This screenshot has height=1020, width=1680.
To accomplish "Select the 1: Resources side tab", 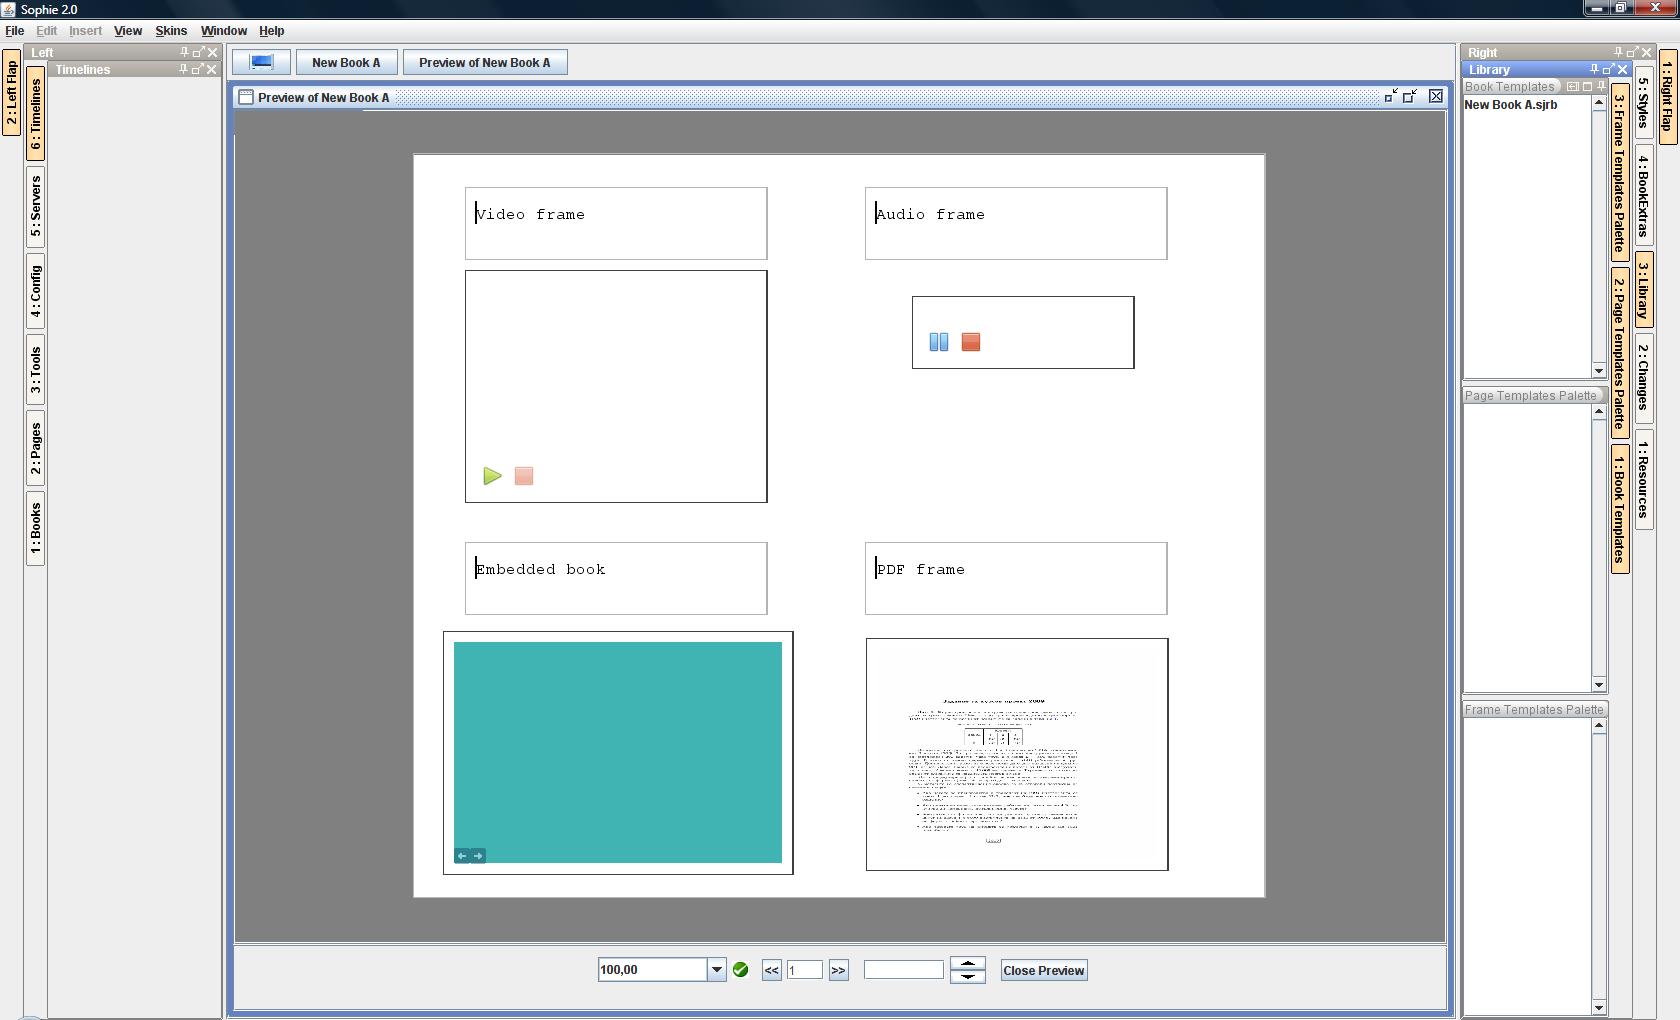I will 1643,480.
